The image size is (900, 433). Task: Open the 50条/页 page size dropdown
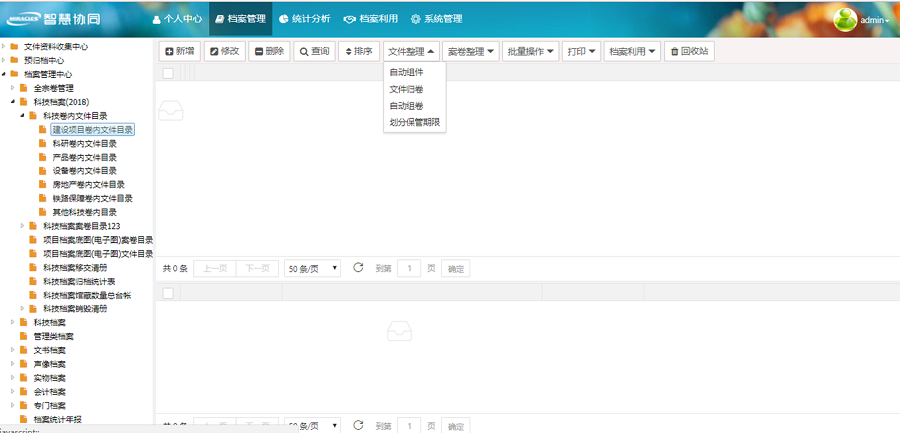pyautogui.click(x=313, y=268)
